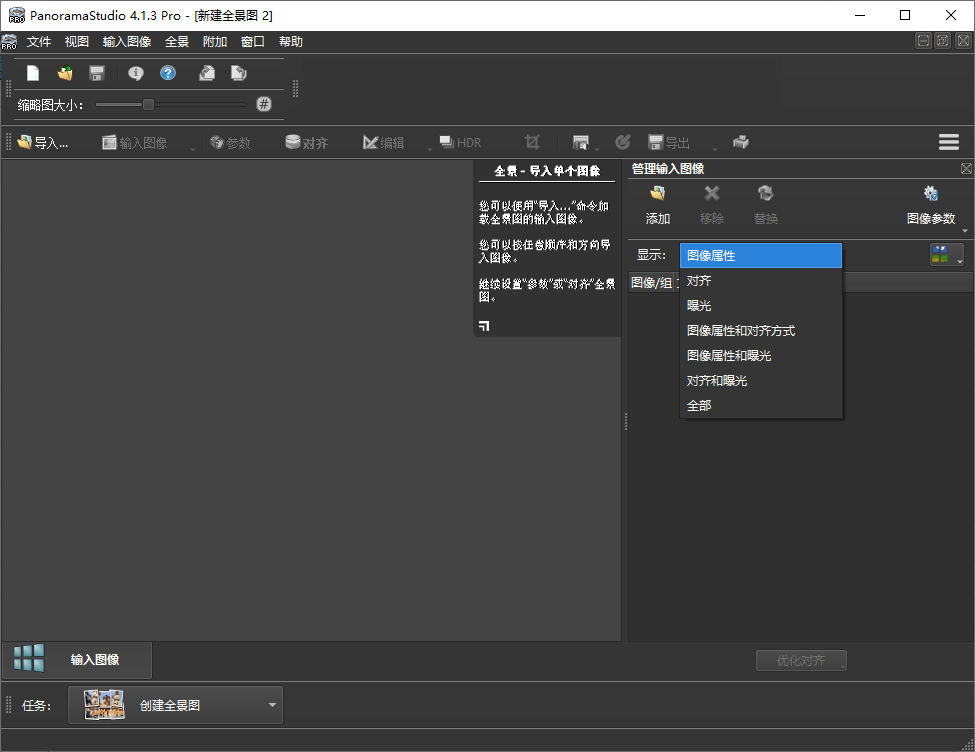The height and width of the screenshot is (752, 975).
Task: Click the new document icon
Action: coord(31,72)
